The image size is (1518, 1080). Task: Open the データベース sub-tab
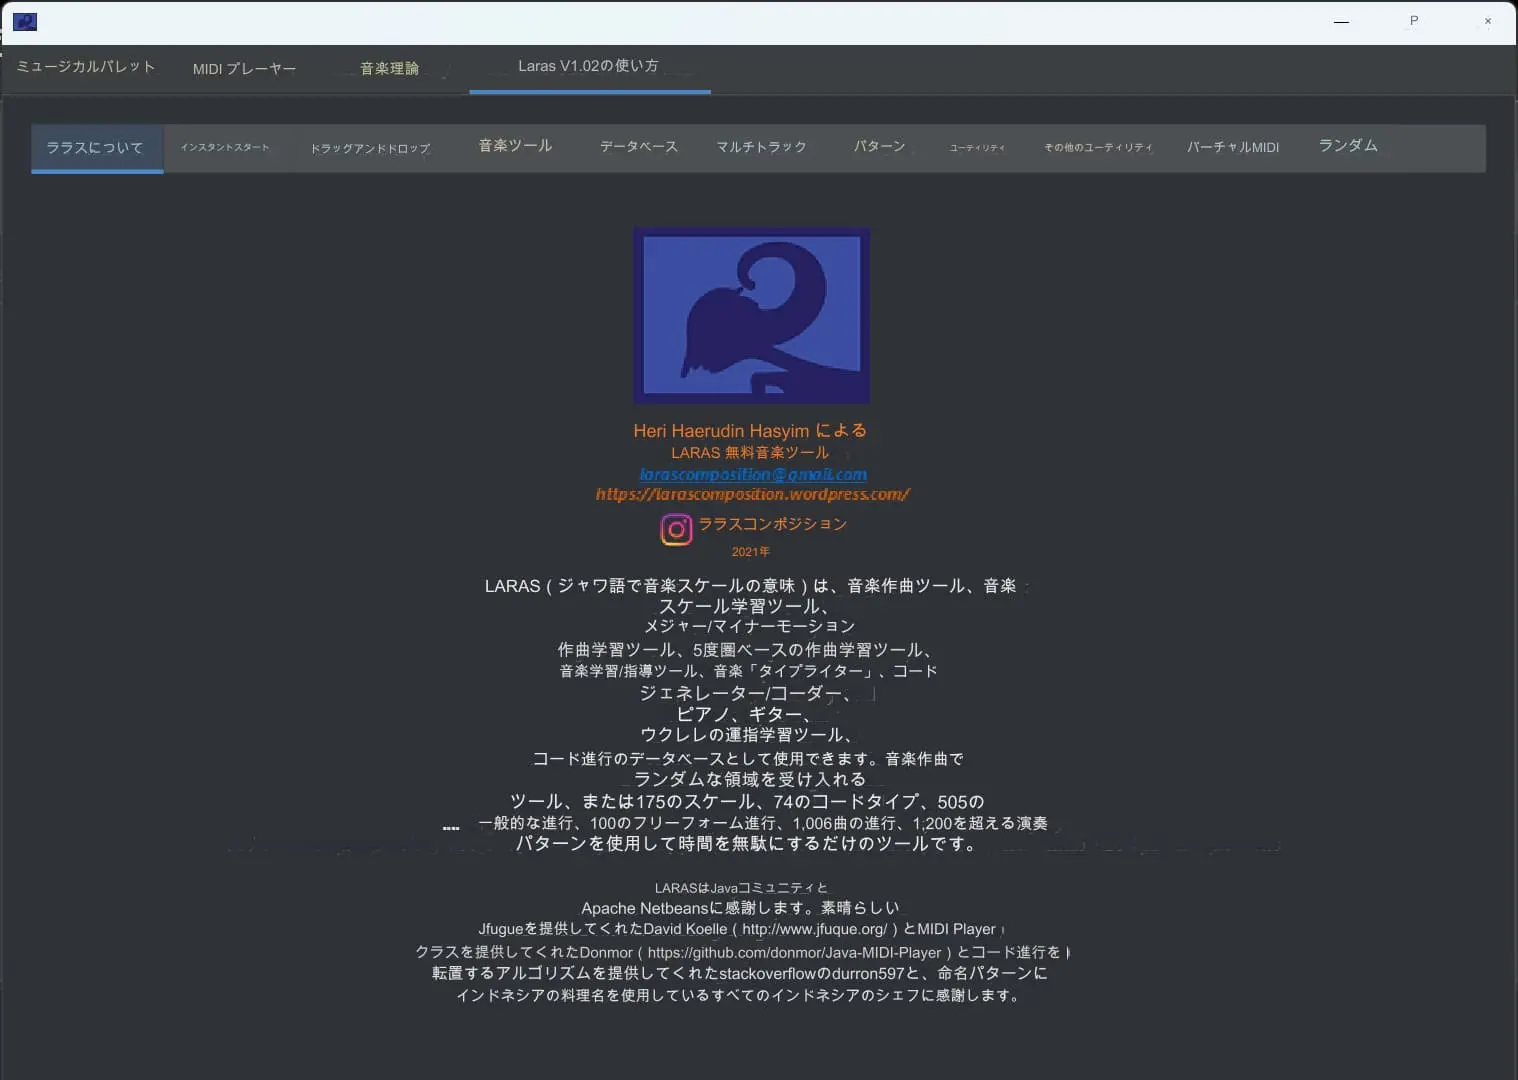point(638,147)
